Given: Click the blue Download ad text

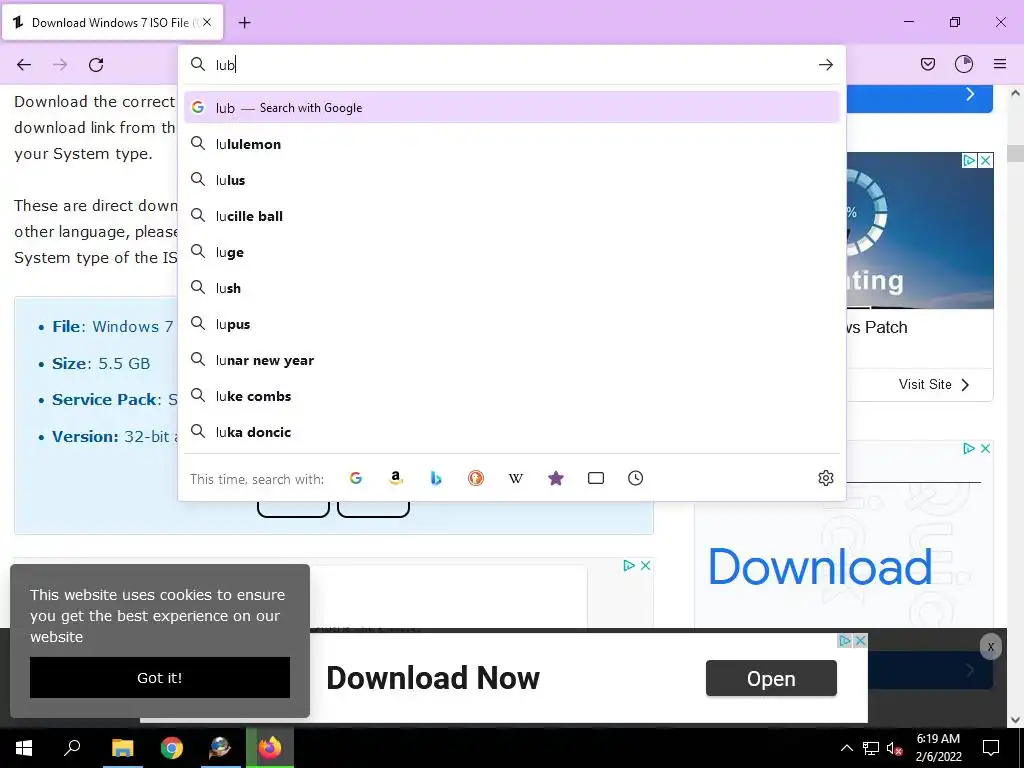Looking at the screenshot, I should tap(820, 566).
